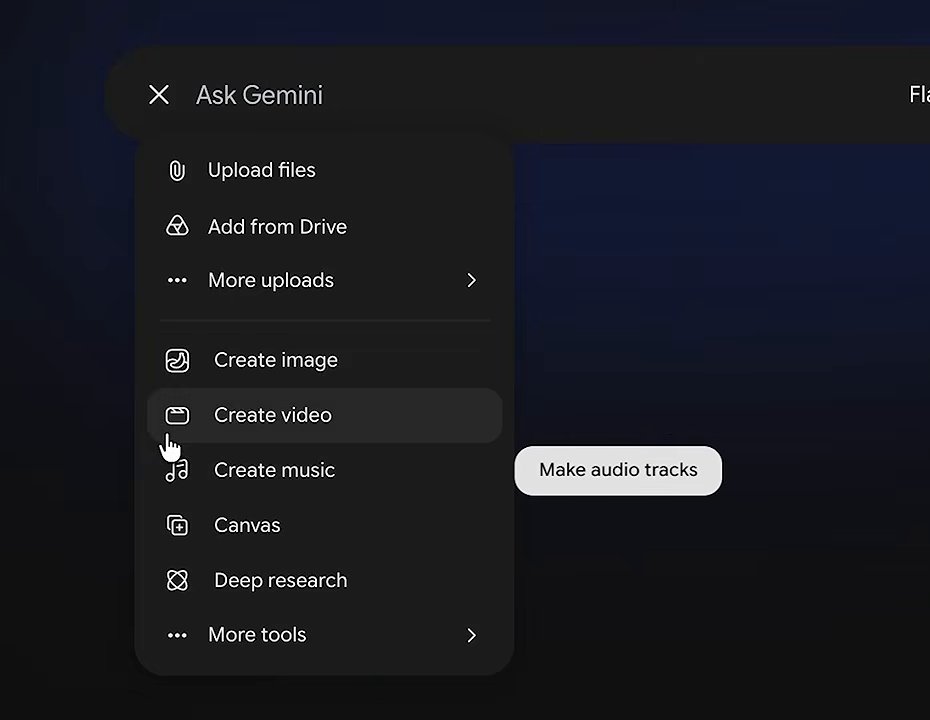Click the Canvas plus-square icon
The image size is (930, 720).
click(177, 525)
